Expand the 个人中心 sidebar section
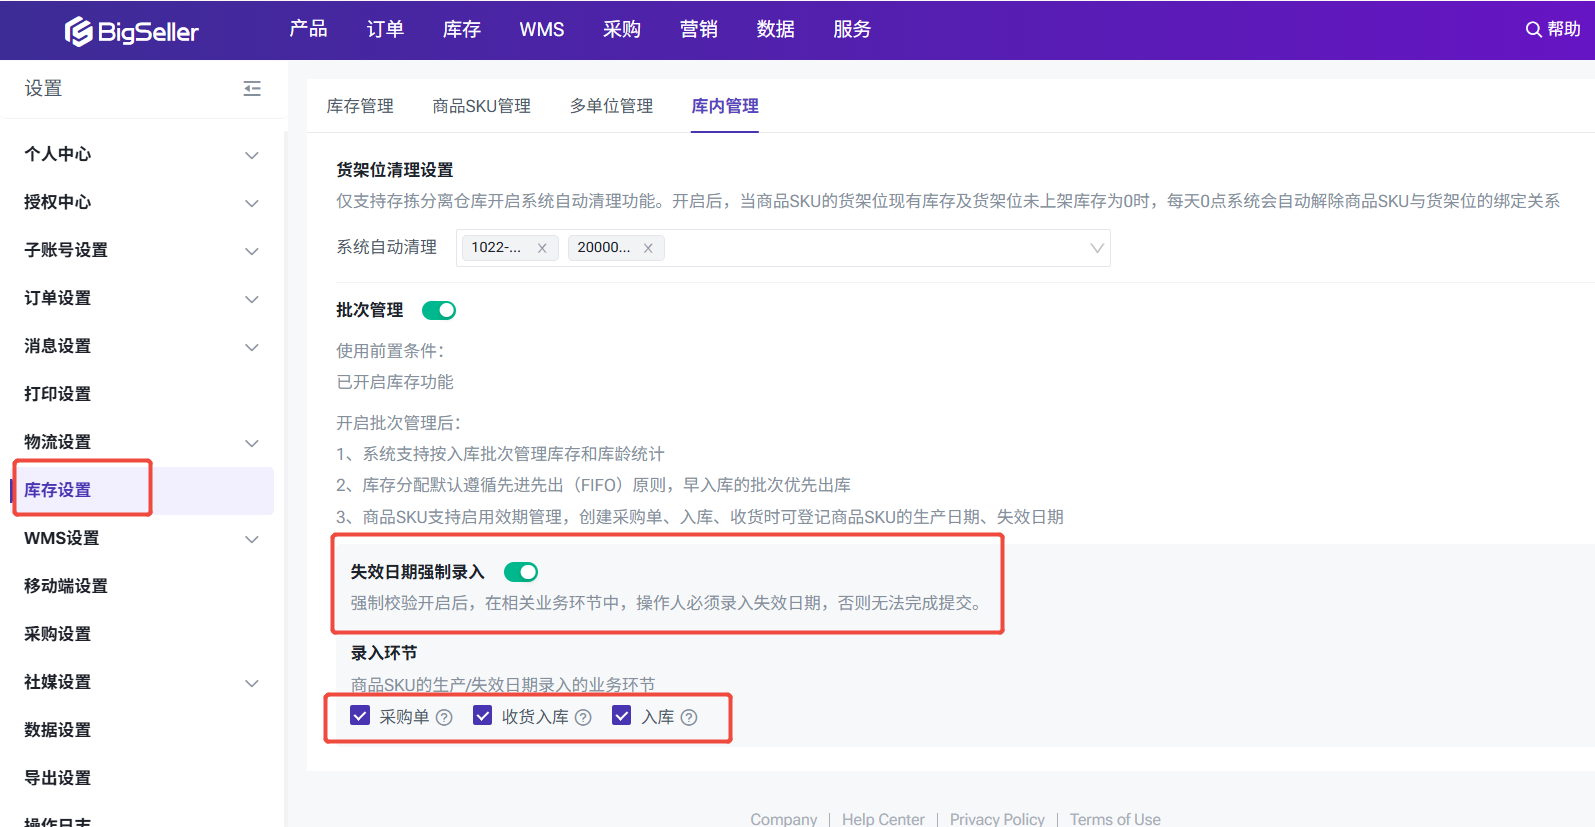Image resolution: width=1595 pixels, height=827 pixels. [x=252, y=155]
